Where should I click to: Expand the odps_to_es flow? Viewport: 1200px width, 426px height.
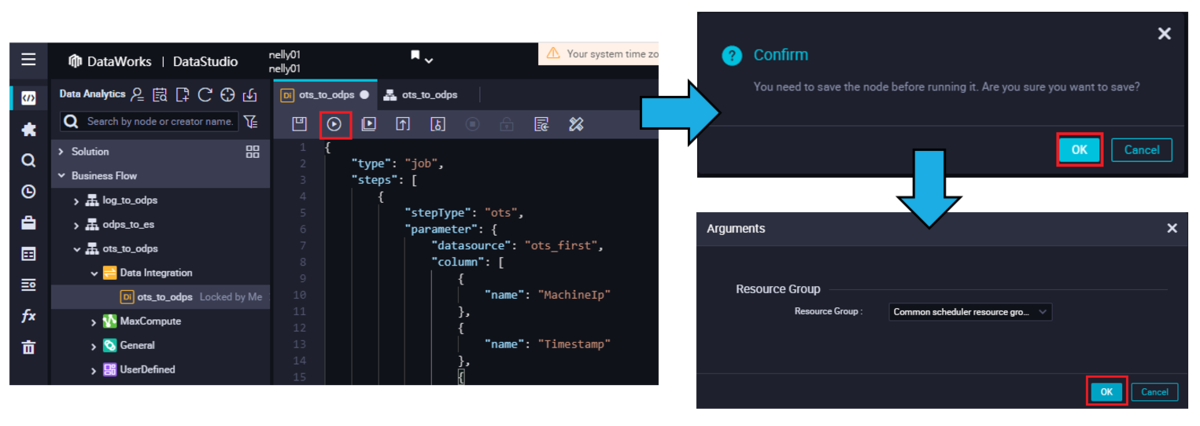pyautogui.click(x=76, y=225)
